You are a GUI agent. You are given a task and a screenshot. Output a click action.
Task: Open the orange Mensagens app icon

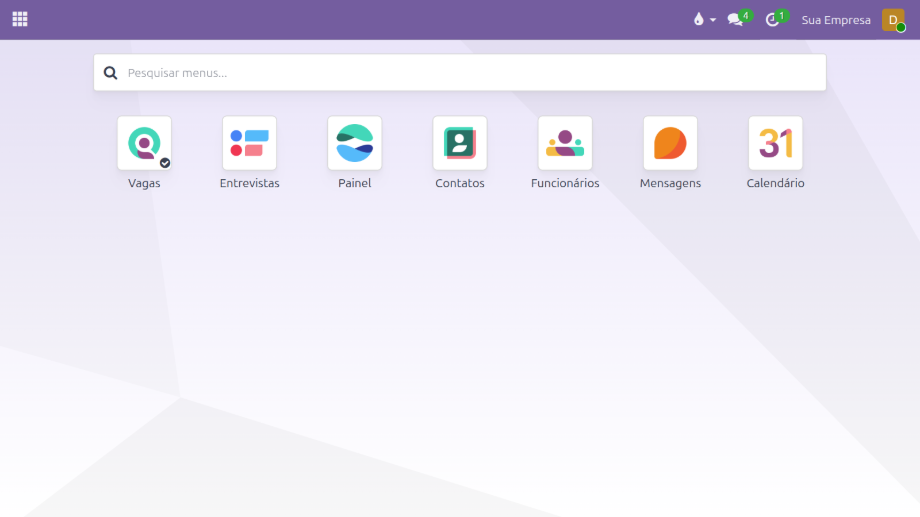click(x=670, y=143)
